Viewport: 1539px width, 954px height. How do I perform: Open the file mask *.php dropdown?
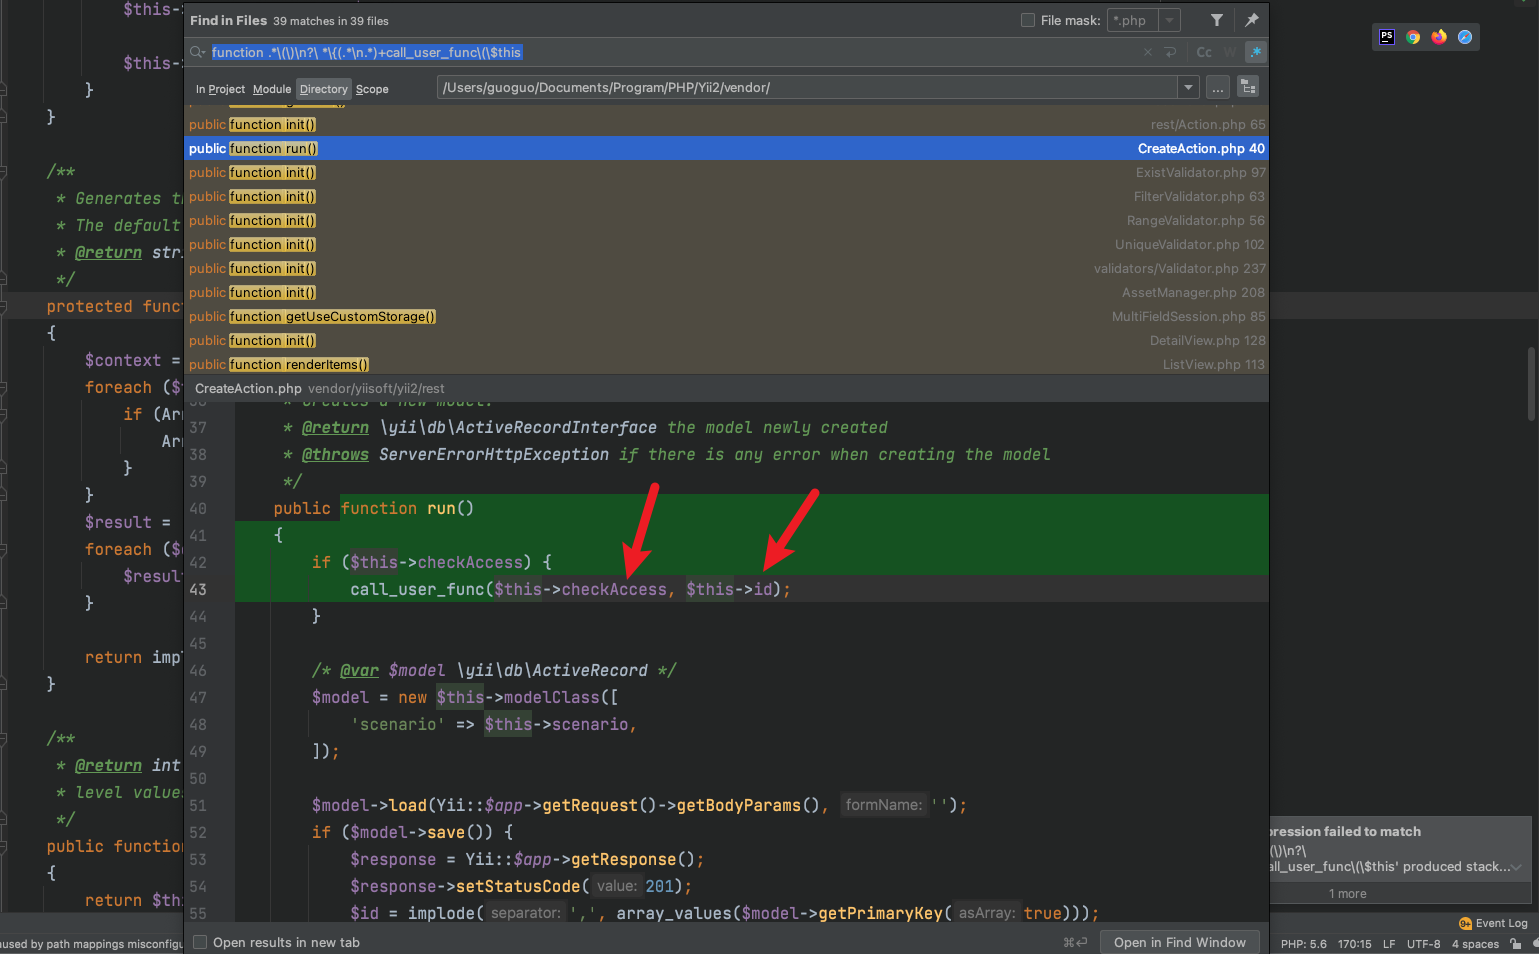coord(1169,20)
